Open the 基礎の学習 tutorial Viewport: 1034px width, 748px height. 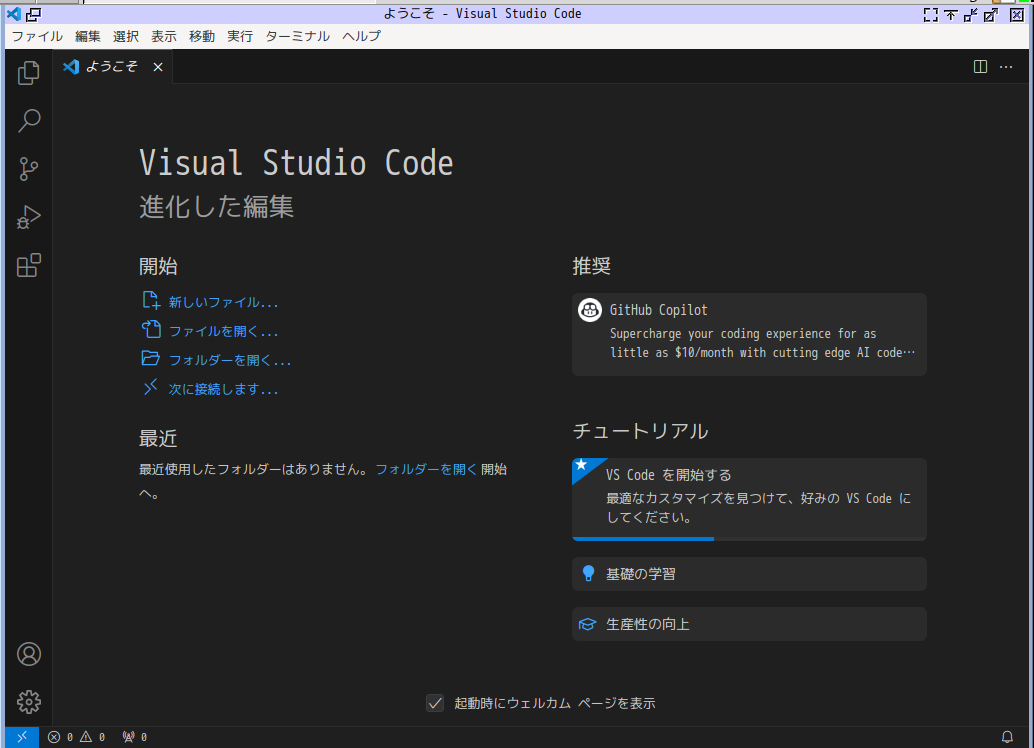coord(749,574)
